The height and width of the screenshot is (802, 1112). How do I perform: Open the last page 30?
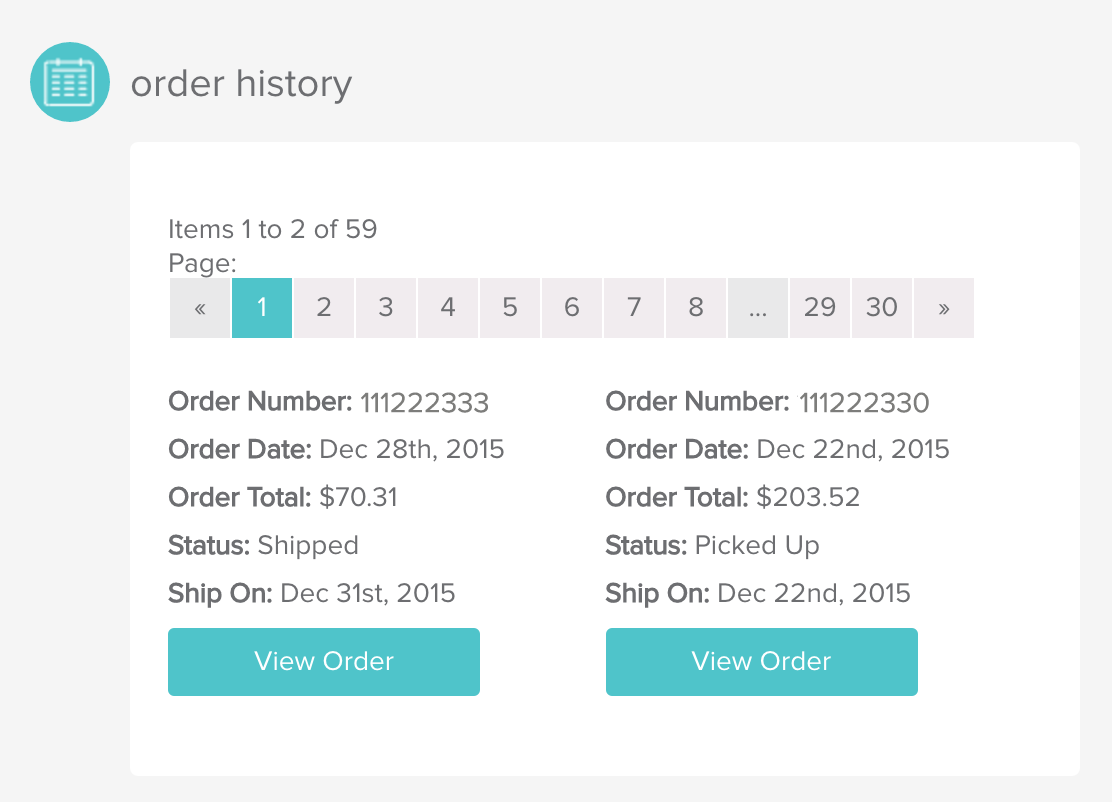tap(881, 307)
